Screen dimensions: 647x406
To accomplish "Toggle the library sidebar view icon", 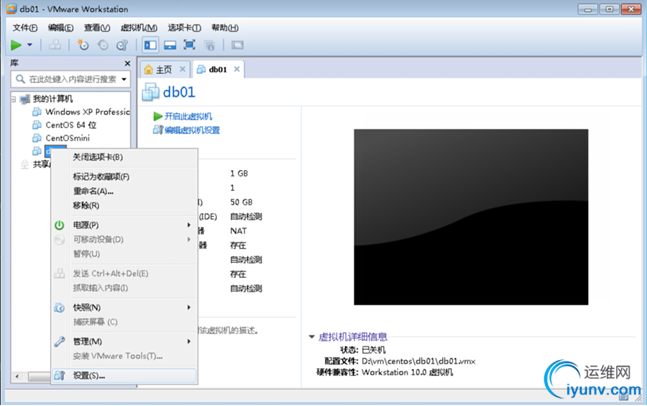I will (x=150, y=45).
